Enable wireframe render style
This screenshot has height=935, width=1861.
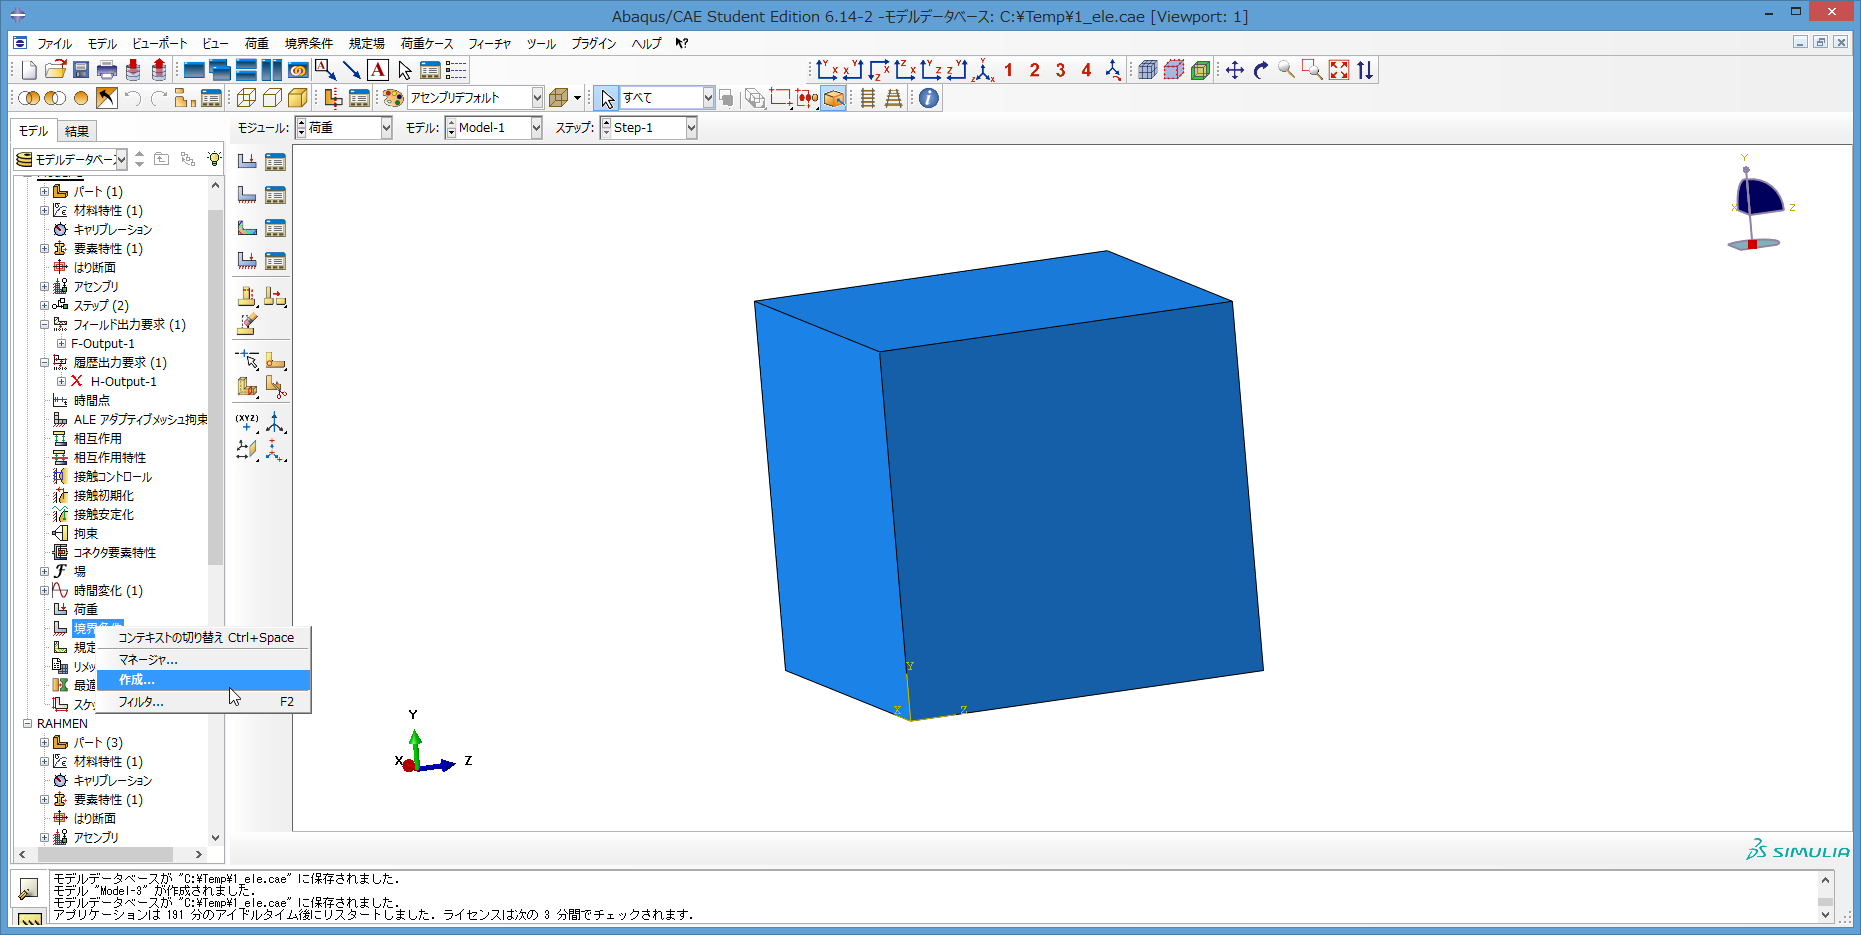point(246,98)
